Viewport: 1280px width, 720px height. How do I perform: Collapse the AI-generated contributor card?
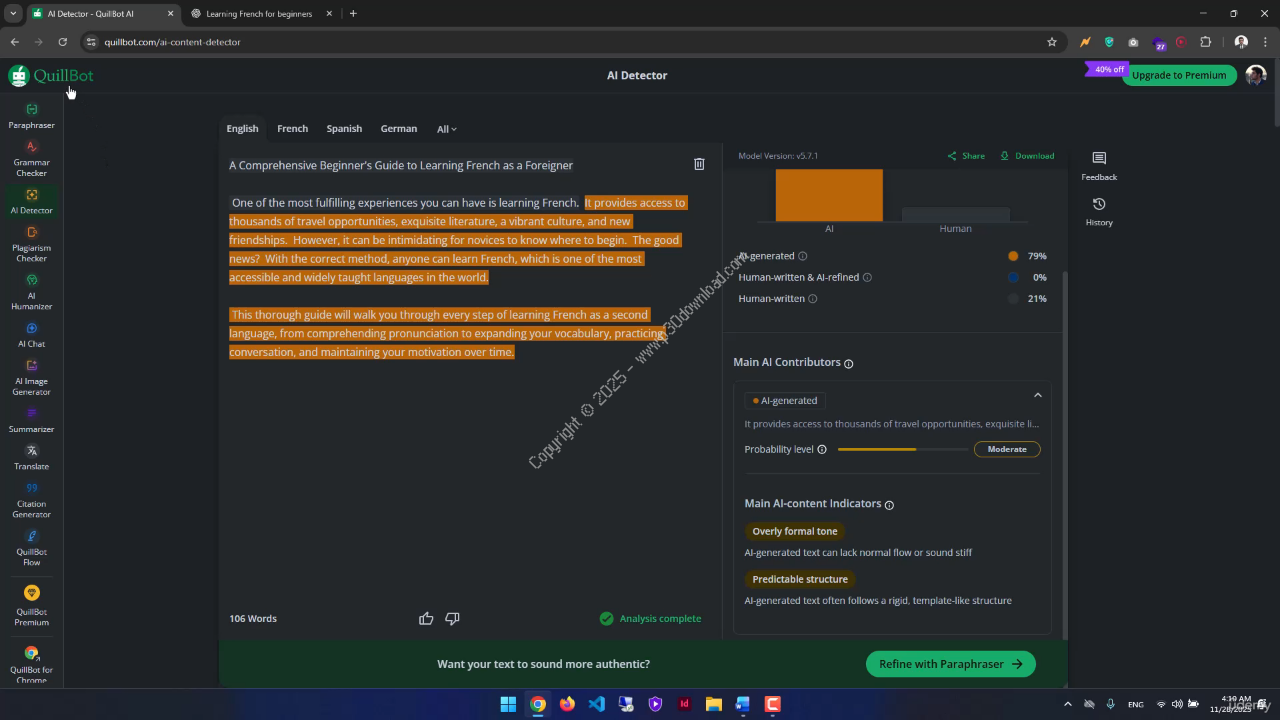(x=1037, y=395)
